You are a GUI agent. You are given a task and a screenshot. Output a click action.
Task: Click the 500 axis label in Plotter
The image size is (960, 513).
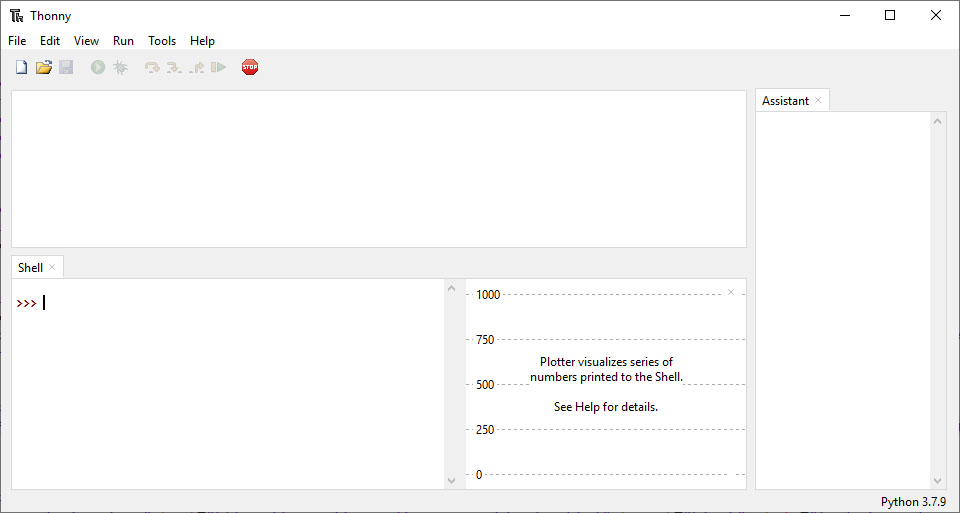click(485, 384)
